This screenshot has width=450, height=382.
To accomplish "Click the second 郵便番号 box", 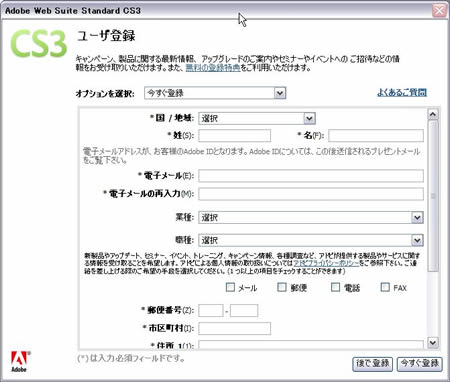I will point(244,311).
